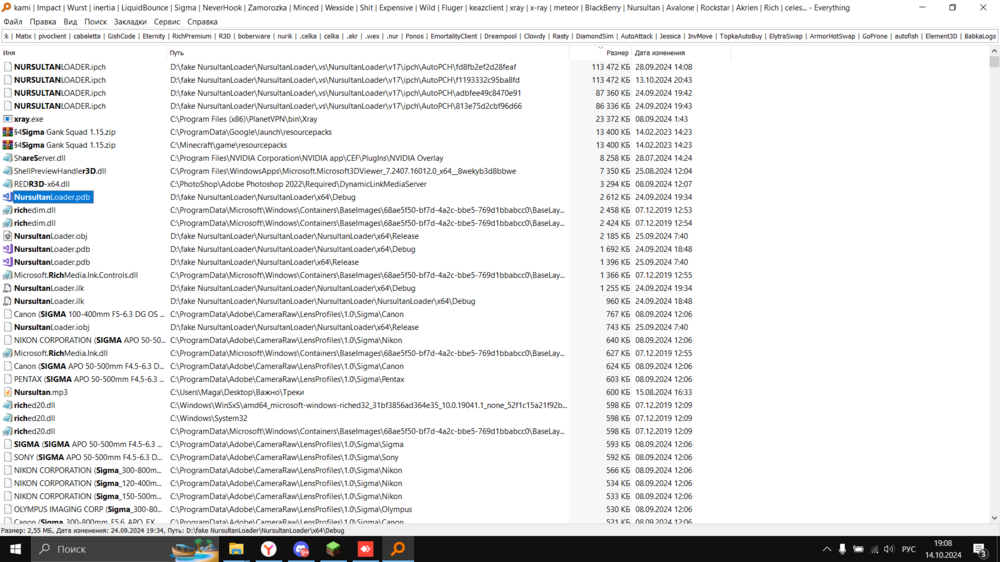
Task: Select richedim.dll sized 2 424 КБ
Action: [34, 223]
